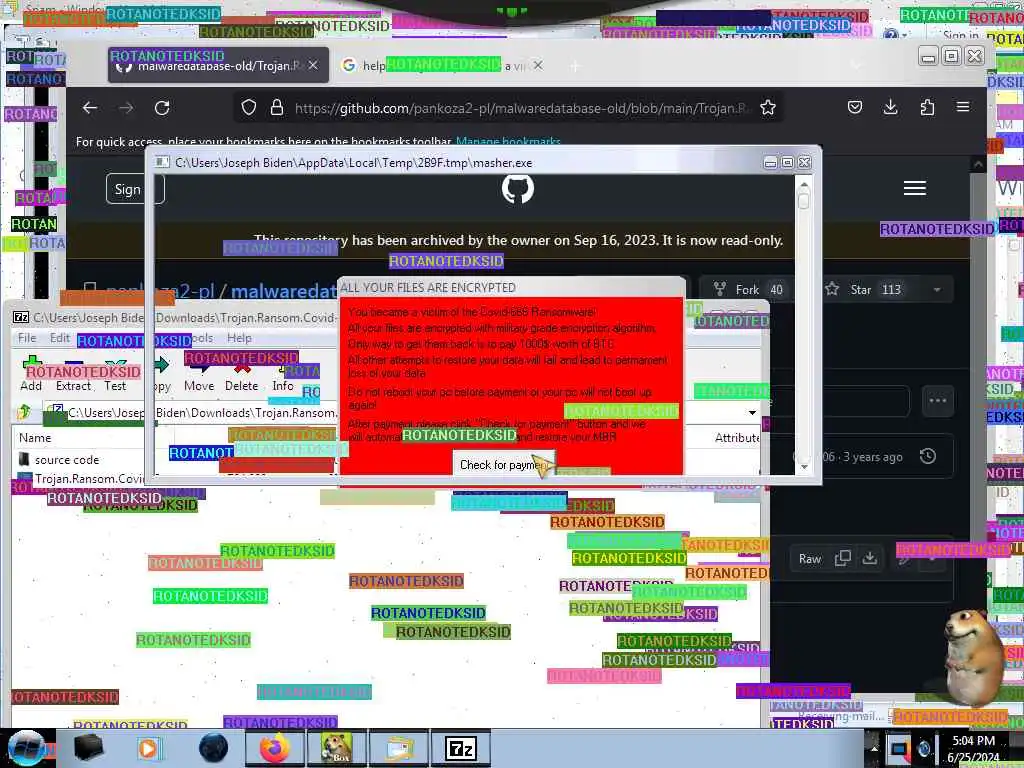
Task: Open 7-Zip taskbar button
Action: click(x=460, y=748)
